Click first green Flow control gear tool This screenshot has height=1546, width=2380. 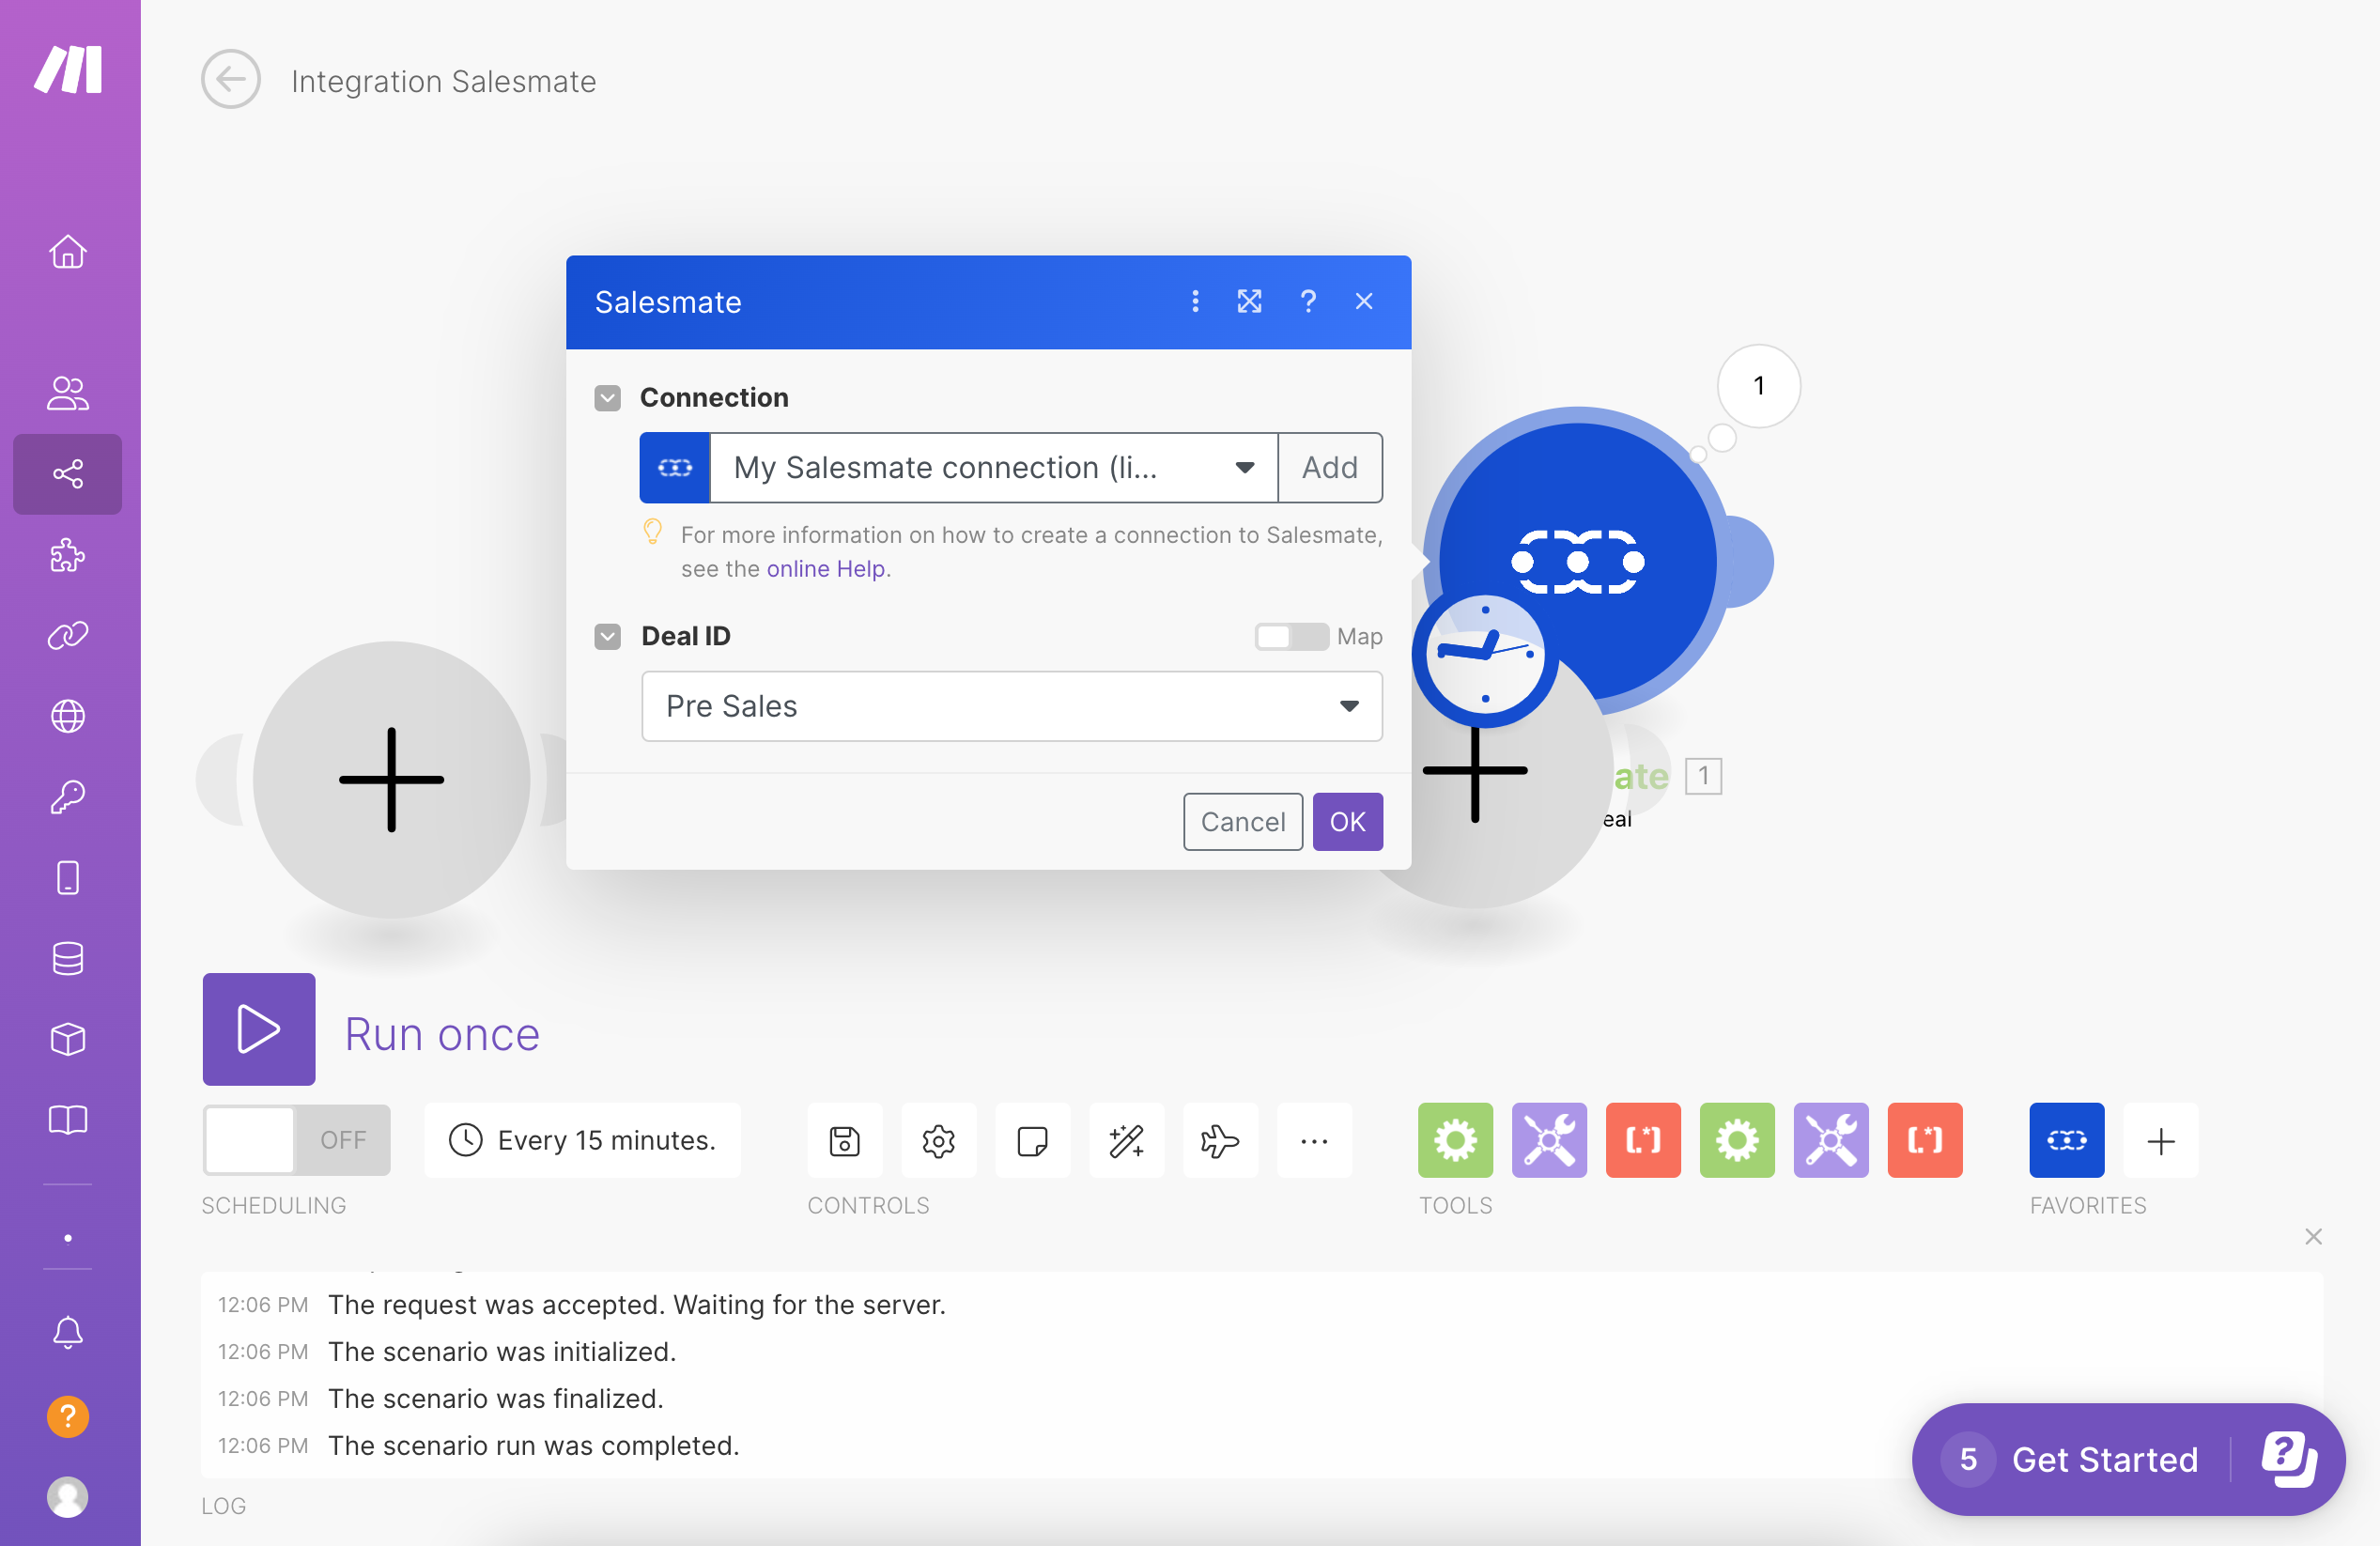1456,1141
